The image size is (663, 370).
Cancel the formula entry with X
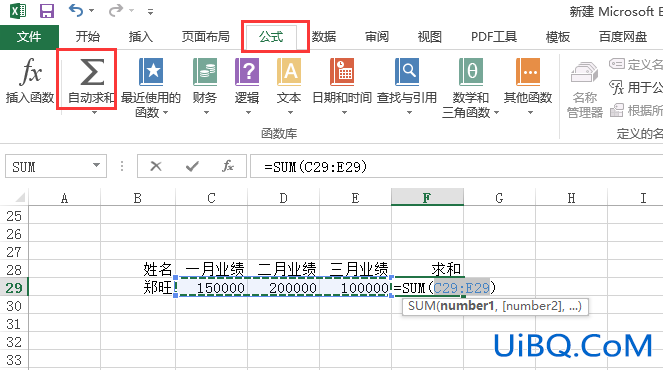(156, 166)
